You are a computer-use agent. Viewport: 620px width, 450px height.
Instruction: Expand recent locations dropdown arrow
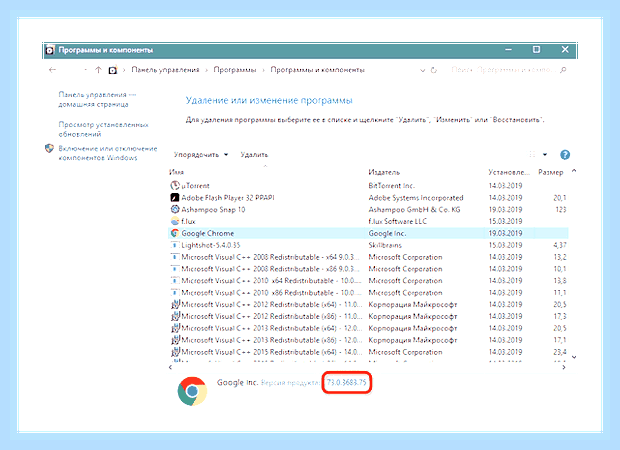(86, 70)
